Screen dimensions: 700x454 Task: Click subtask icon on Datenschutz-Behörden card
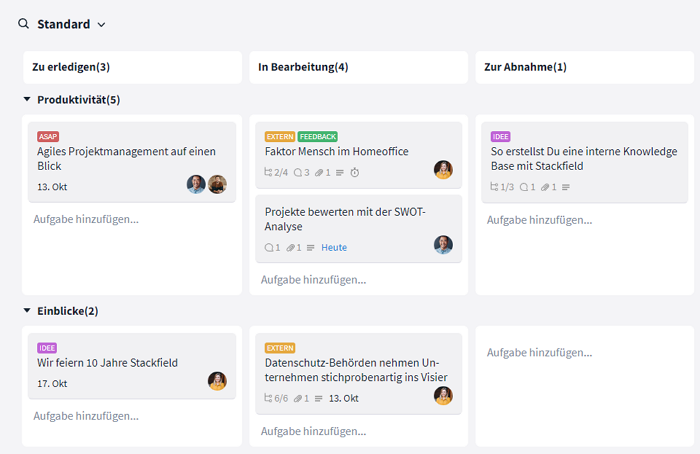269,398
